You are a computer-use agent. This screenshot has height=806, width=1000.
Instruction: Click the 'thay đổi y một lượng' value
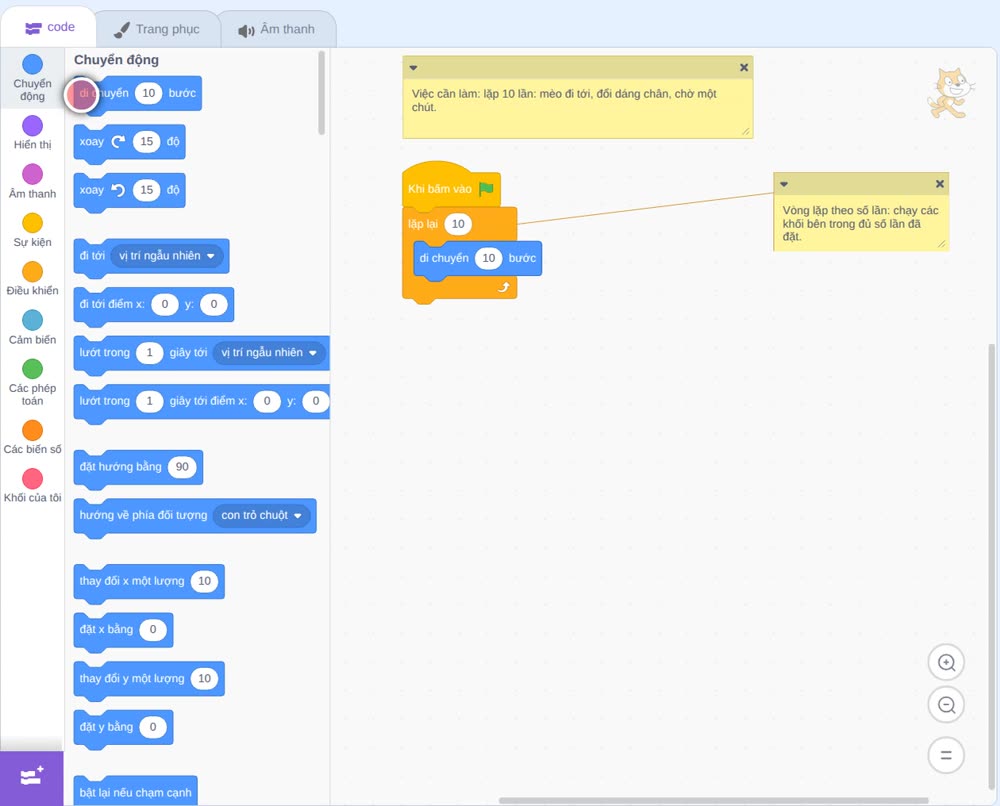[204, 678]
